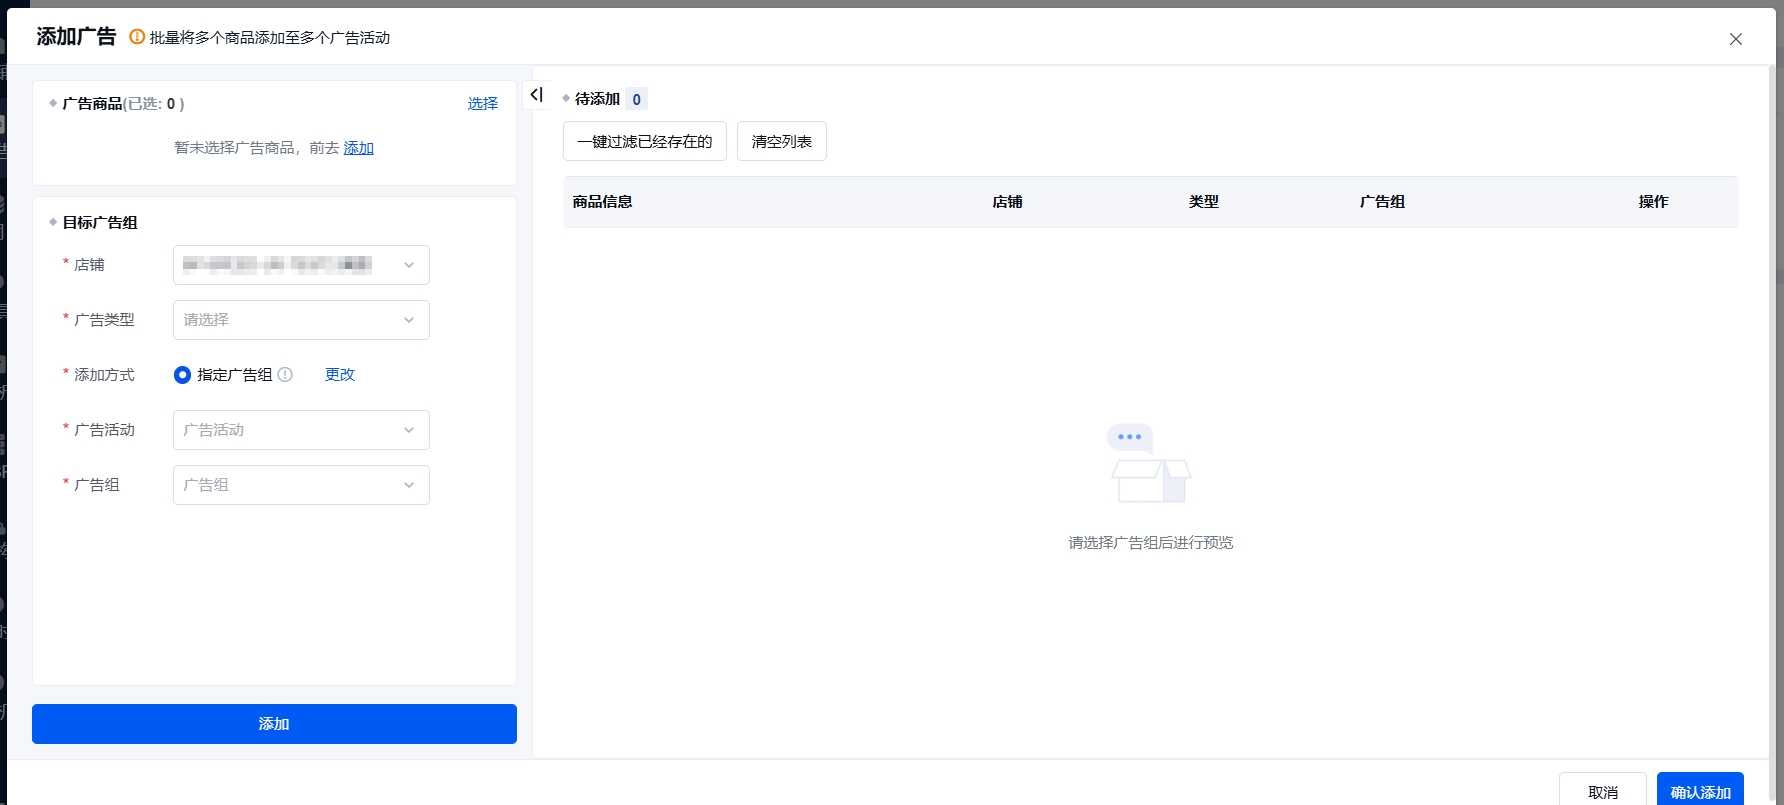The height and width of the screenshot is (805, 1784).
Task: Click the 商品信息 column header
Action: (602, 202)
